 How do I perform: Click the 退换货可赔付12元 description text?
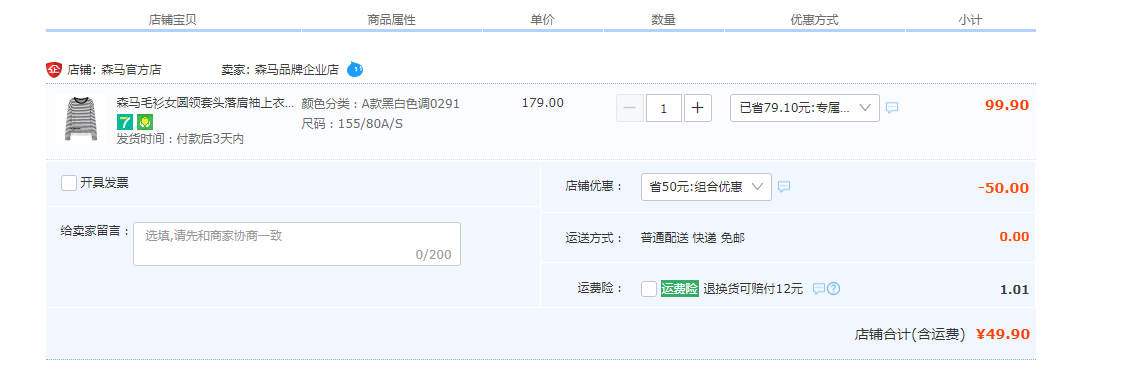point(753,289)
